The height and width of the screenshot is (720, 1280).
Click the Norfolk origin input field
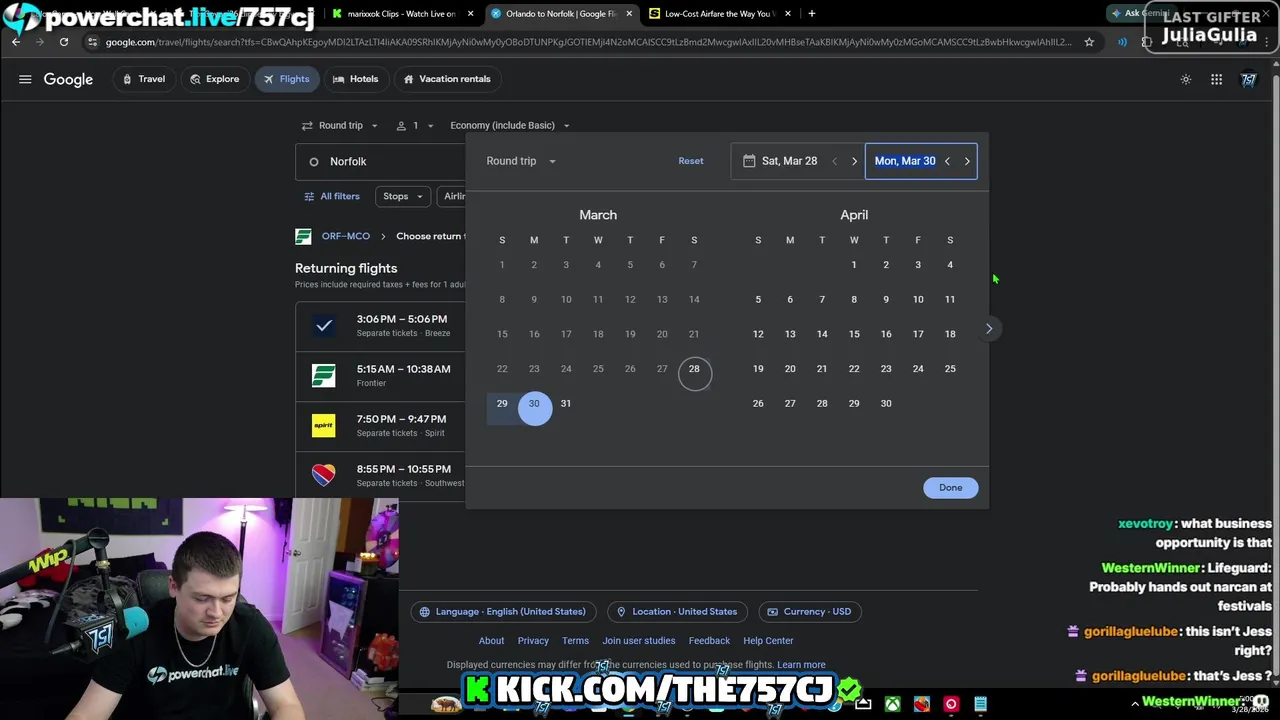[381, 161]
